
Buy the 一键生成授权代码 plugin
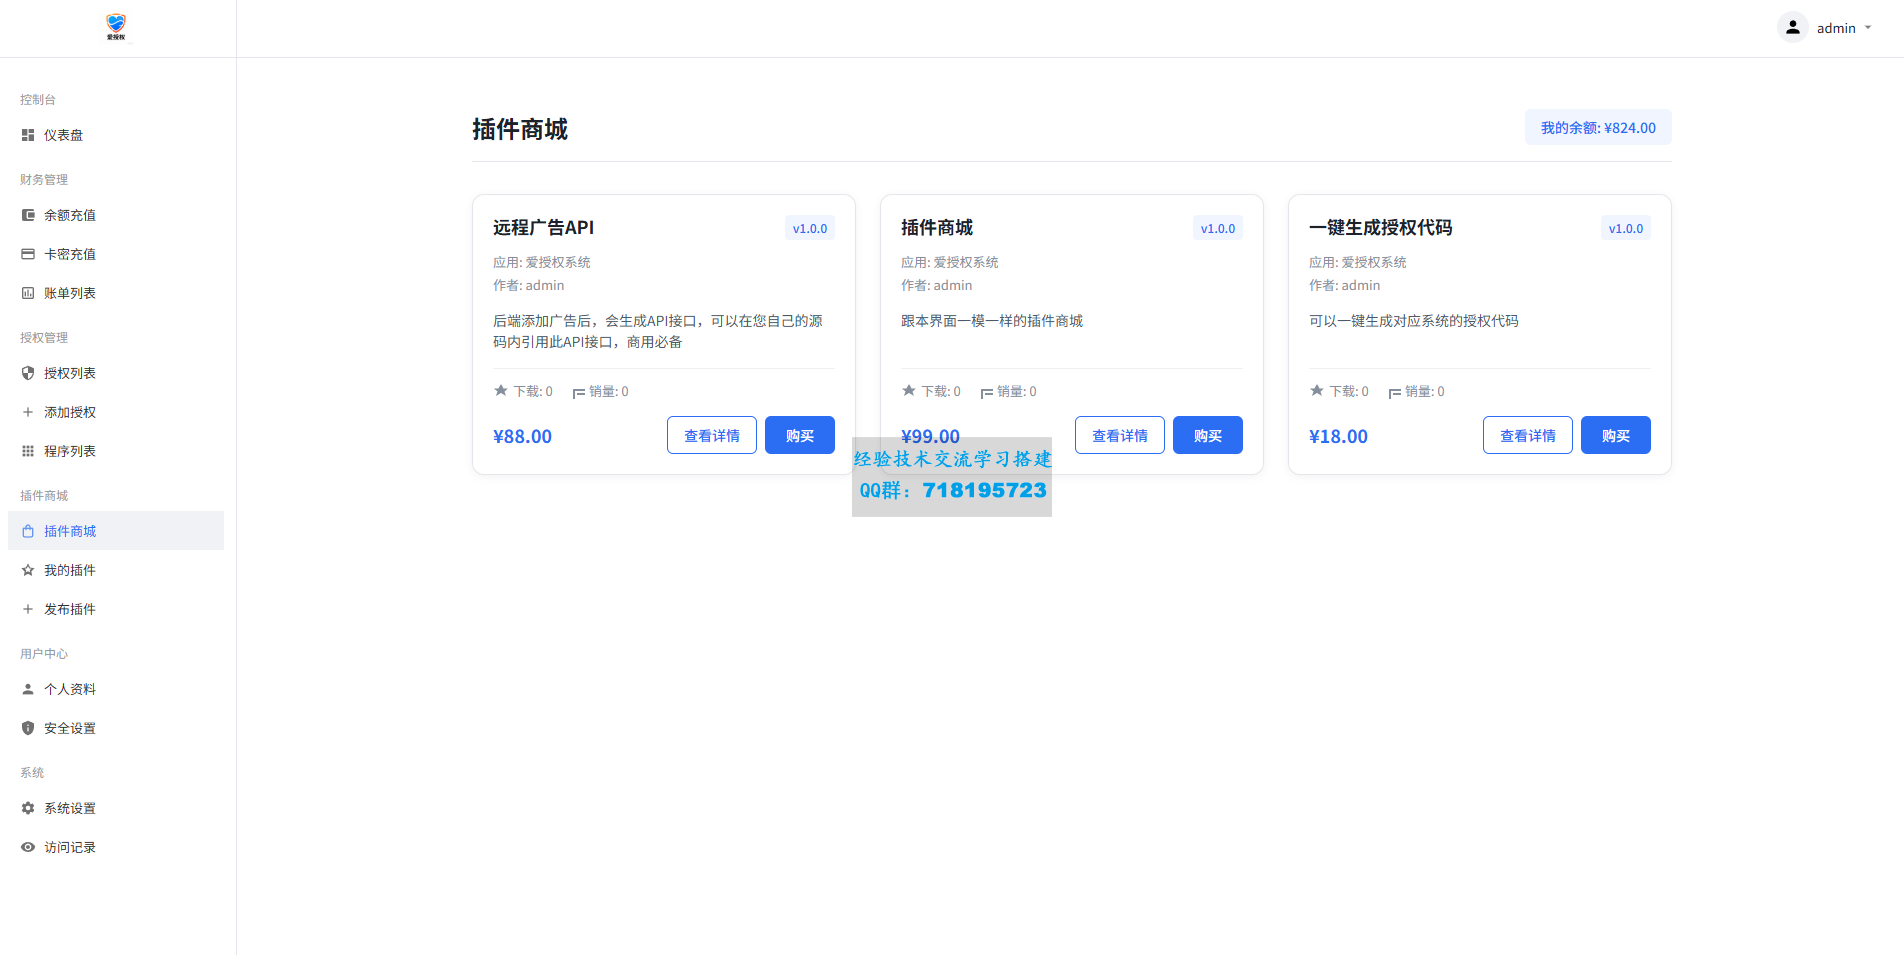1615,435
